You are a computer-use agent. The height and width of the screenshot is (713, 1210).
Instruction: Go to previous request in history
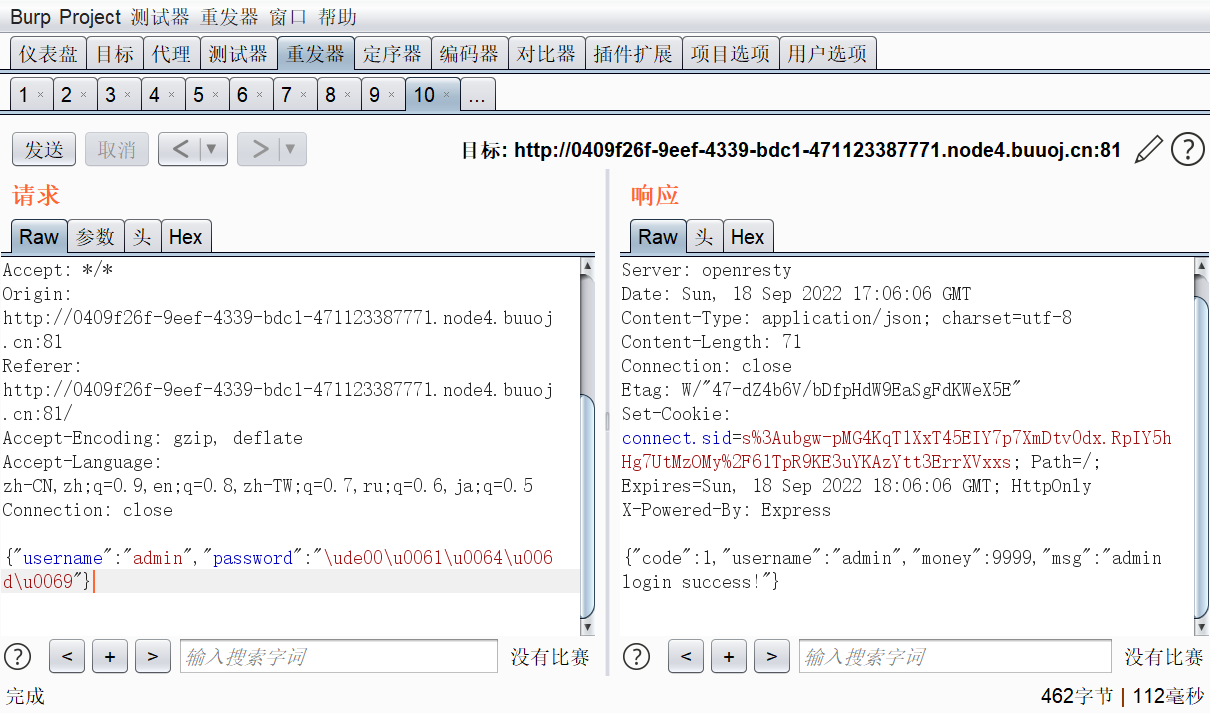[180, 150]
